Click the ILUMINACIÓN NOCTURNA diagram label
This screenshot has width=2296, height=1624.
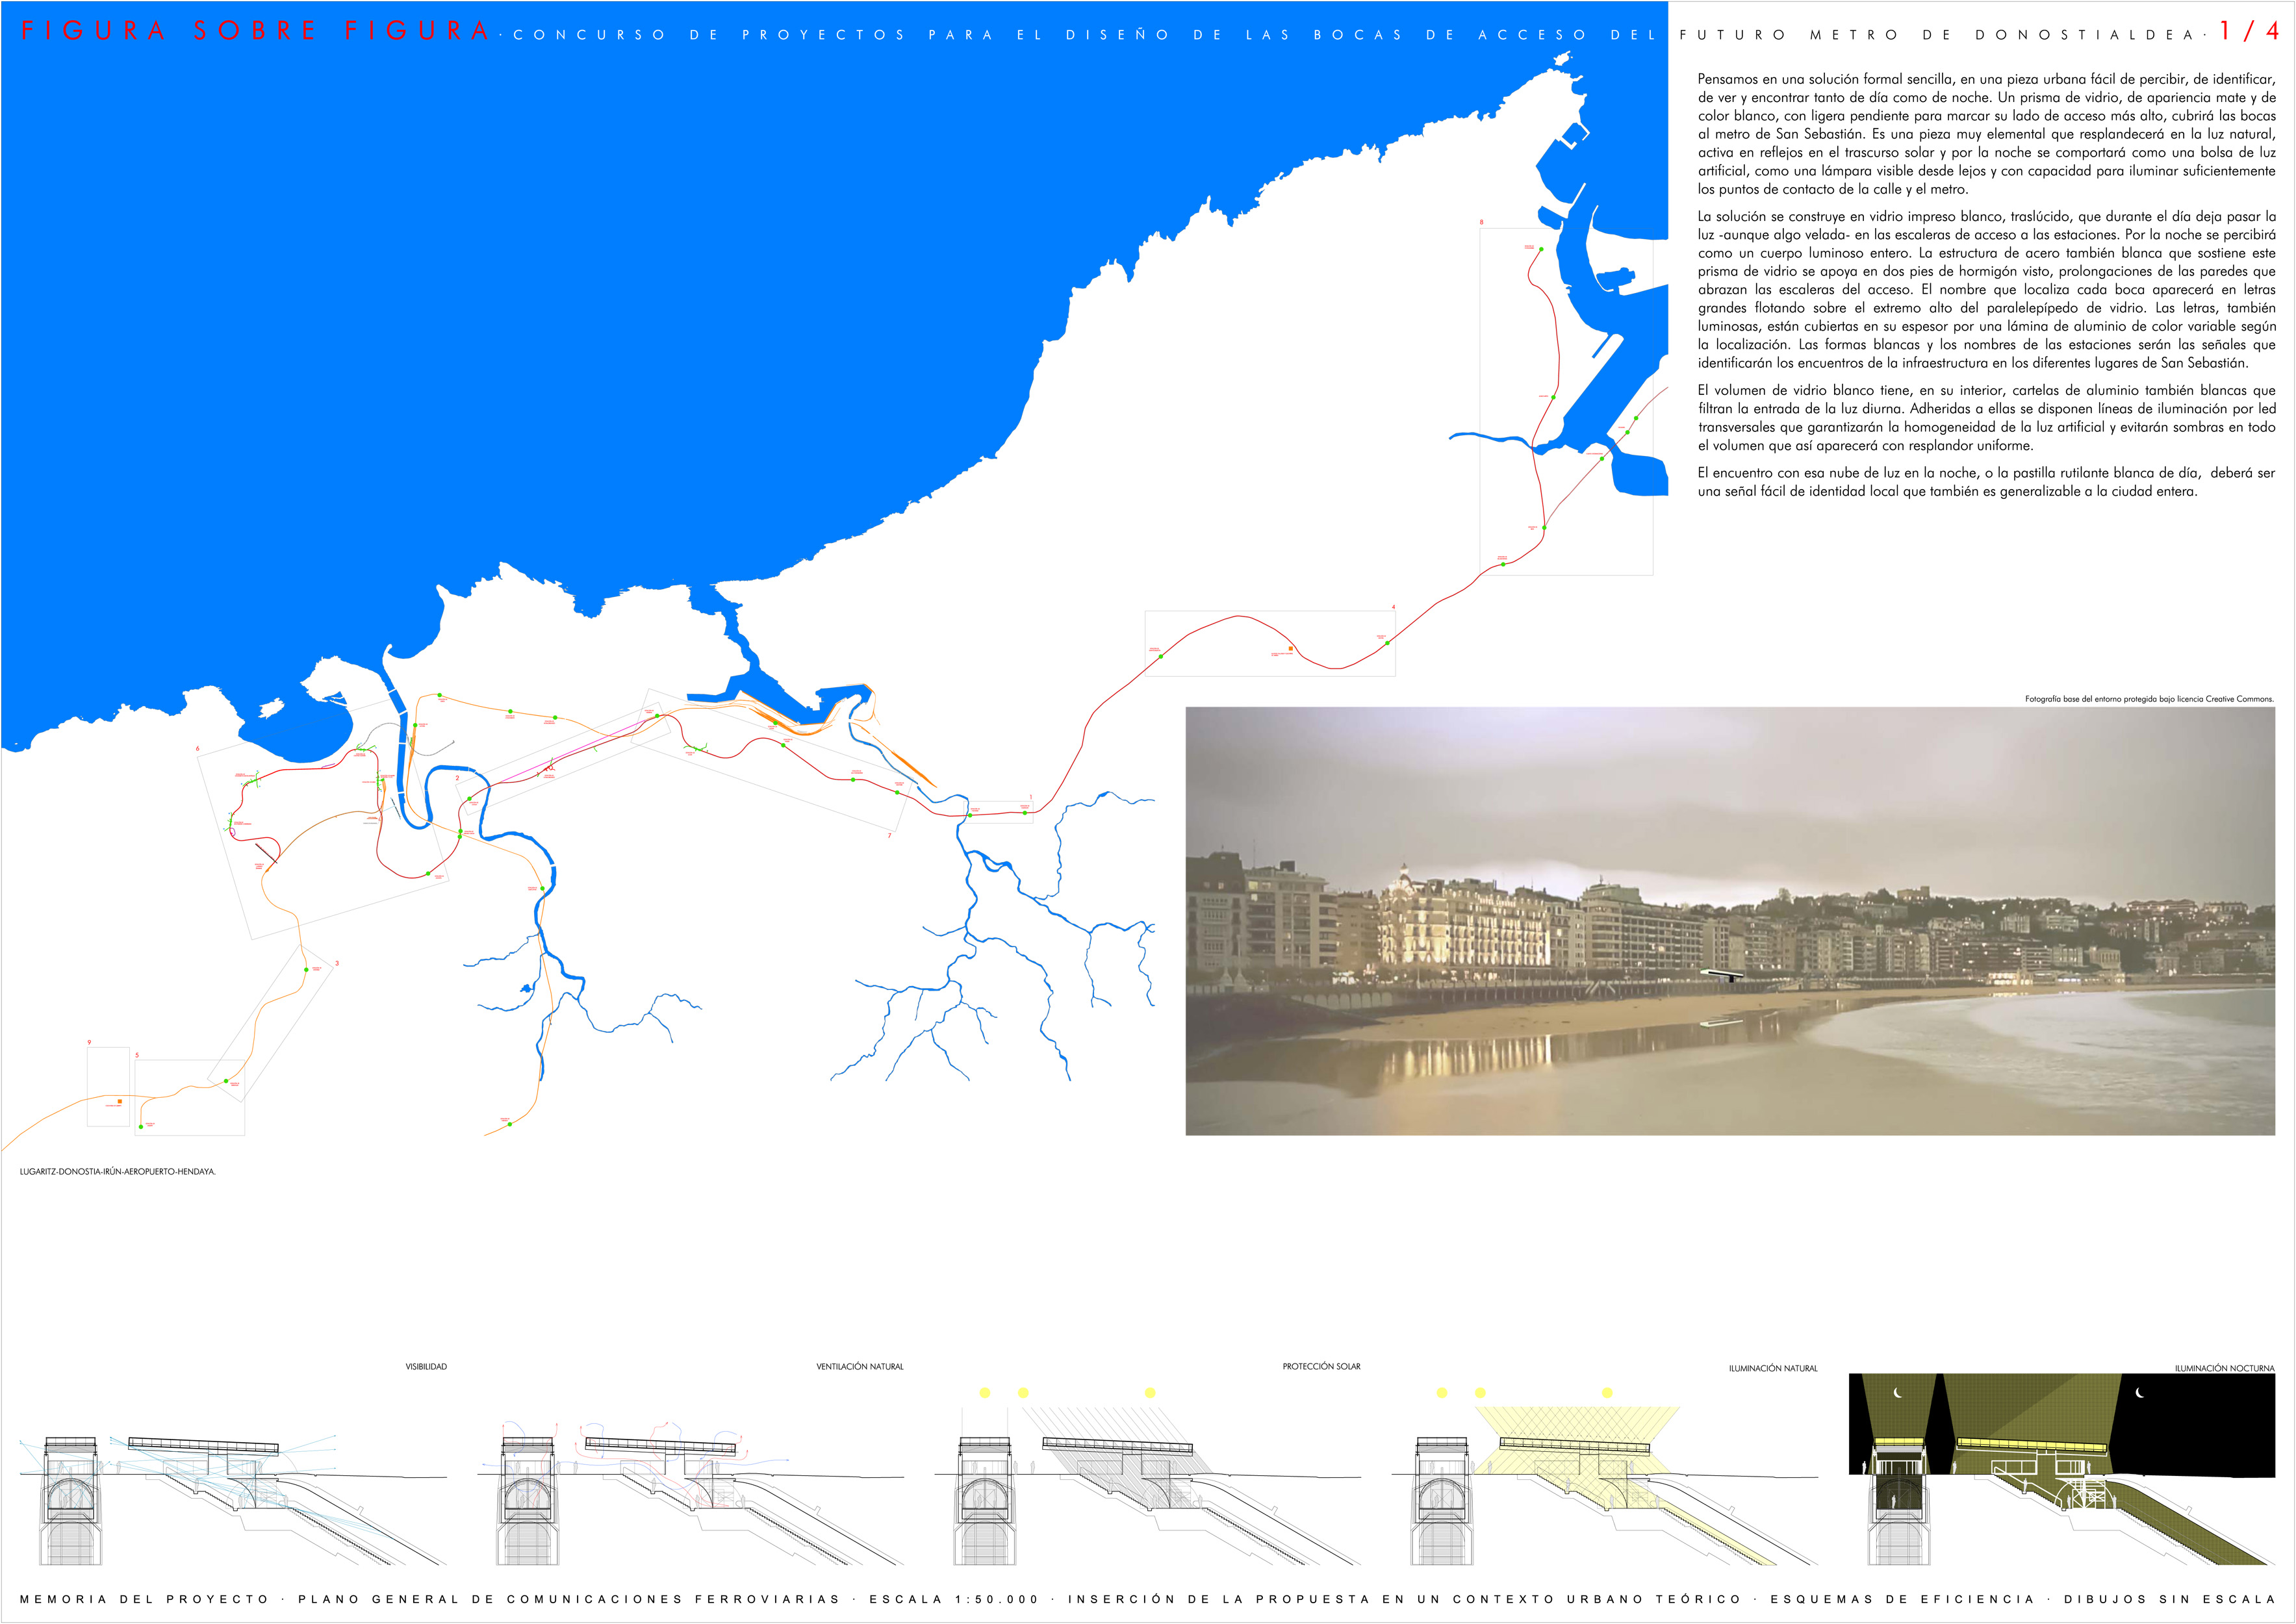[x=2224, y=1368]
